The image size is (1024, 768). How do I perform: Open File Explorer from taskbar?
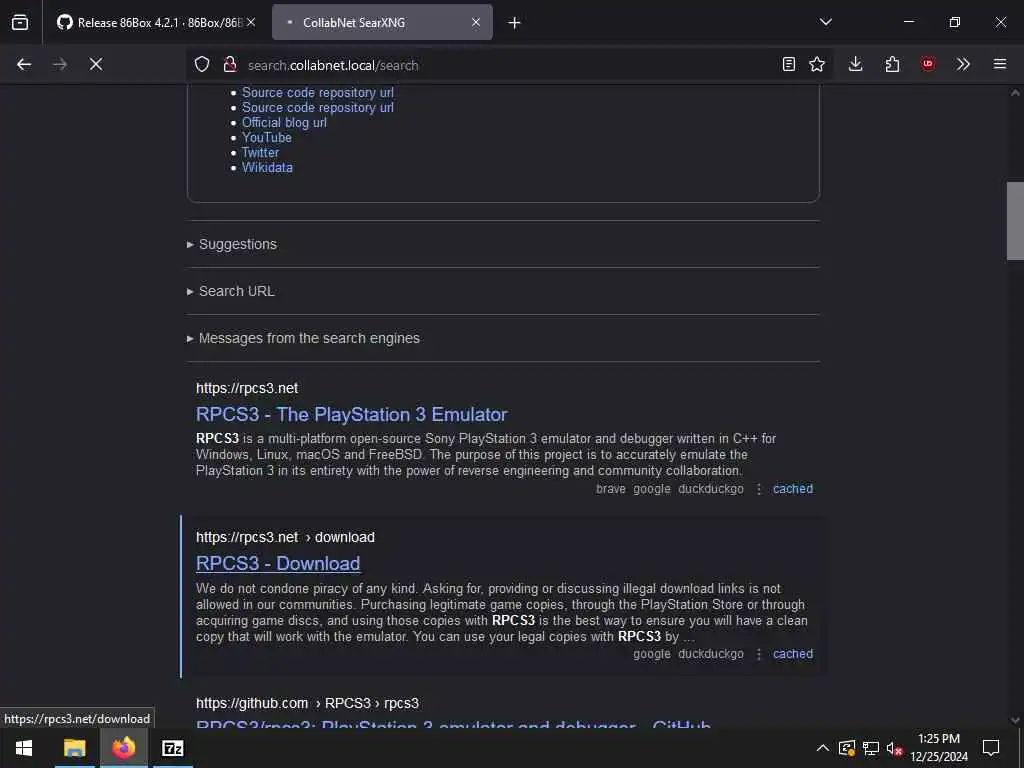74,748
